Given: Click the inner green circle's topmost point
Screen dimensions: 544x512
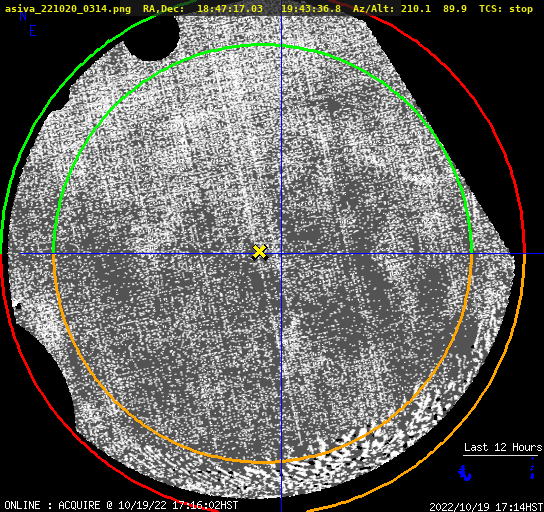Looking at the screenshot, I should [262, 44].
